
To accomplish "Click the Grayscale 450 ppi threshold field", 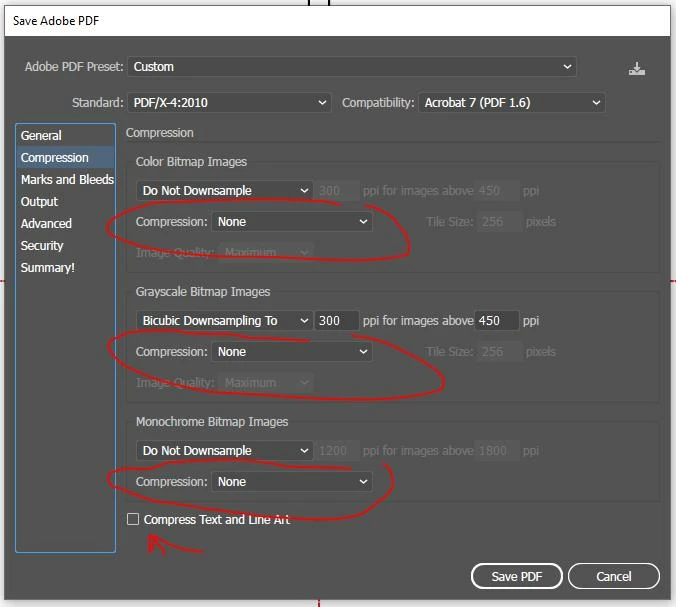I will click(497, 321).
